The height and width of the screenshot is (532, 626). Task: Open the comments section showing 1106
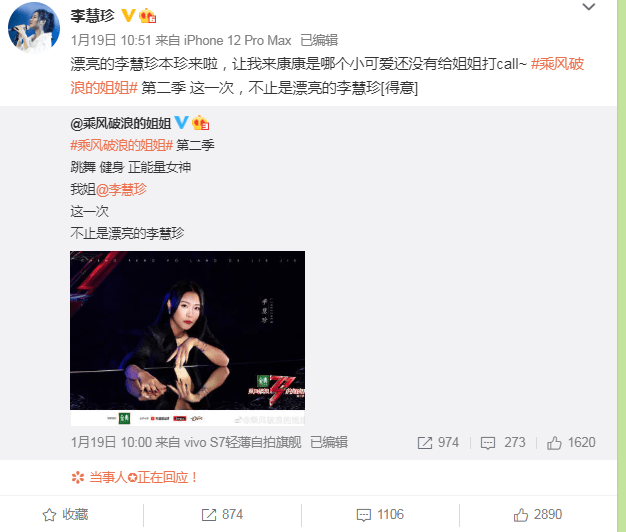(380, 514)
